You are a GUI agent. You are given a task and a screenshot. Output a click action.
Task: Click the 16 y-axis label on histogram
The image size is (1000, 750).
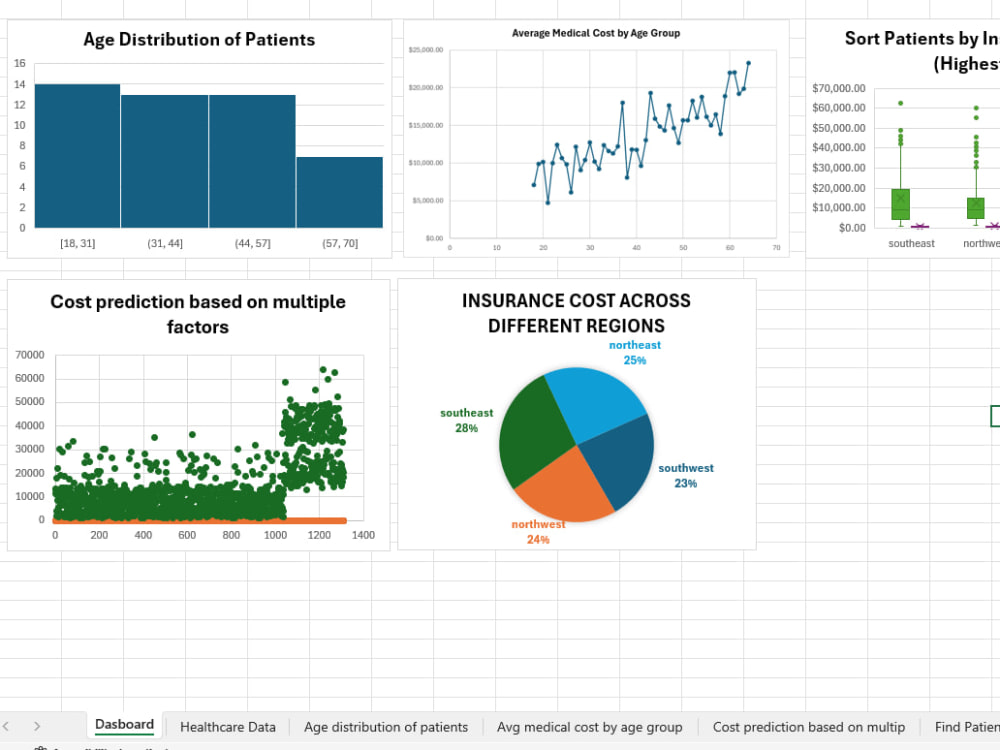coord(20,63)
